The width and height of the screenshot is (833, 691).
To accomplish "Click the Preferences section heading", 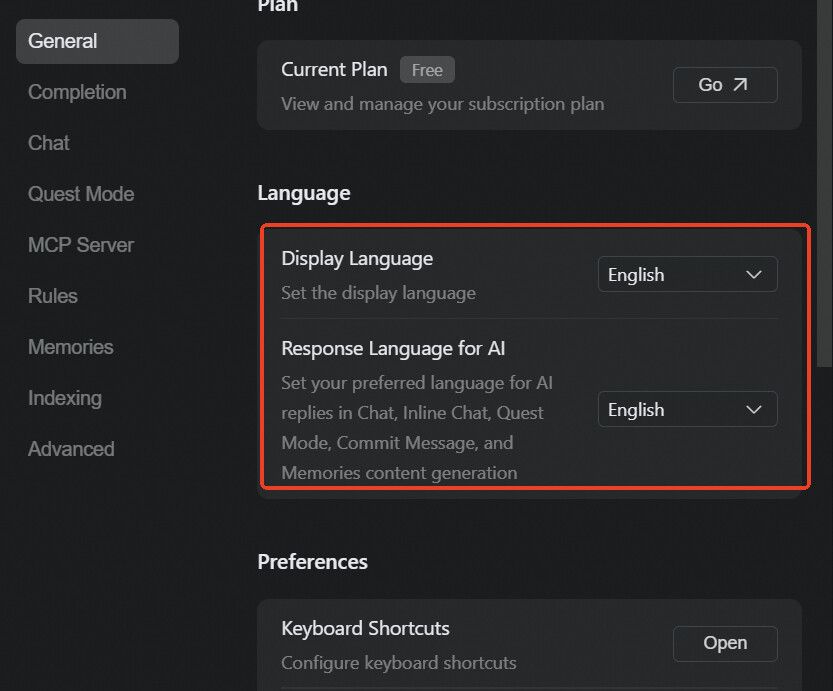I will 312,562.
